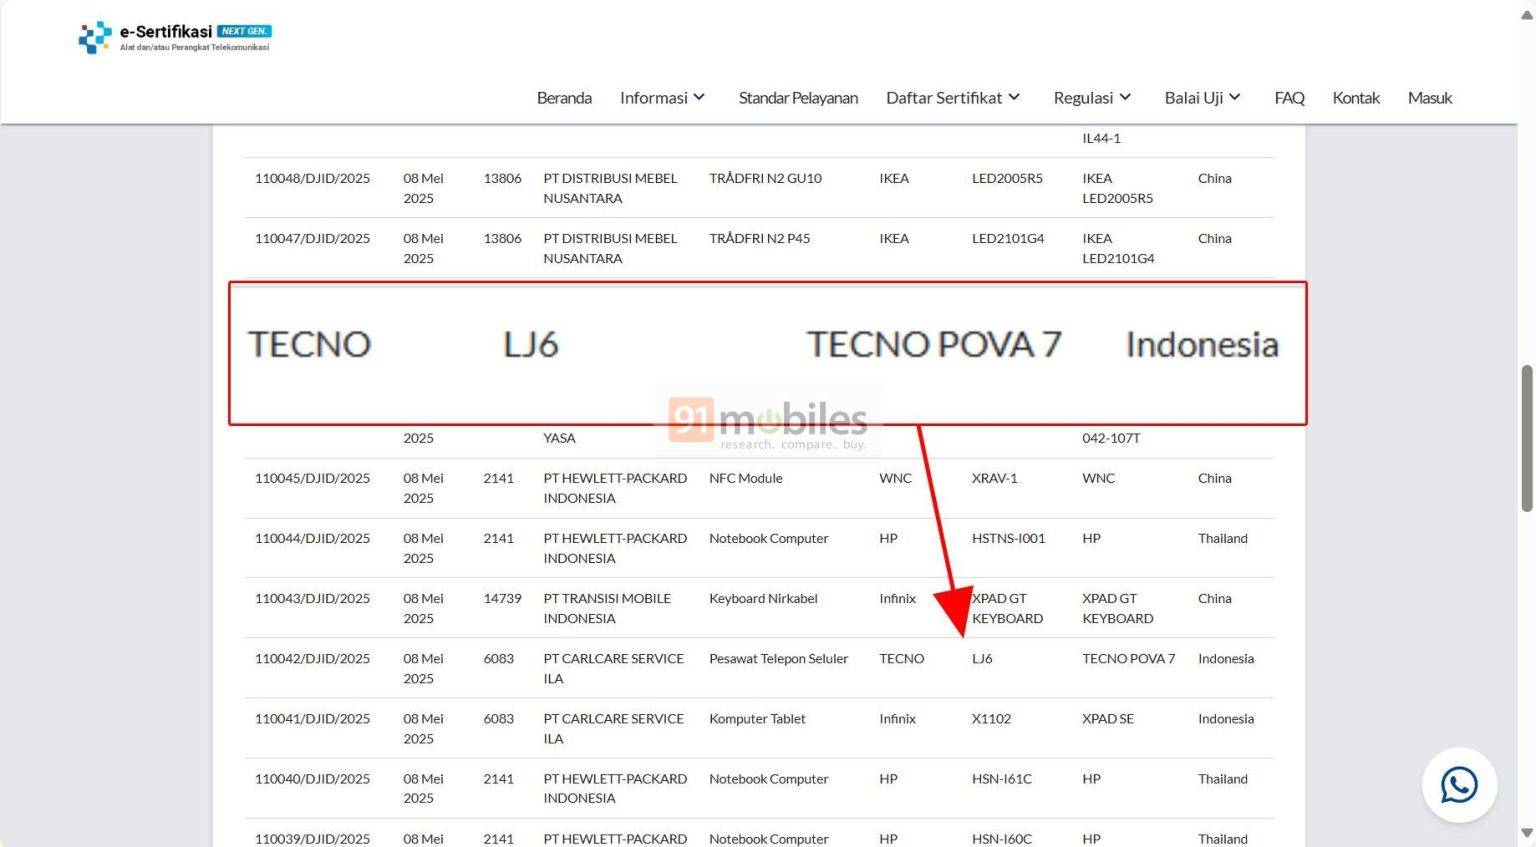Click the Masuk login link

click(x=1429, y=97)
